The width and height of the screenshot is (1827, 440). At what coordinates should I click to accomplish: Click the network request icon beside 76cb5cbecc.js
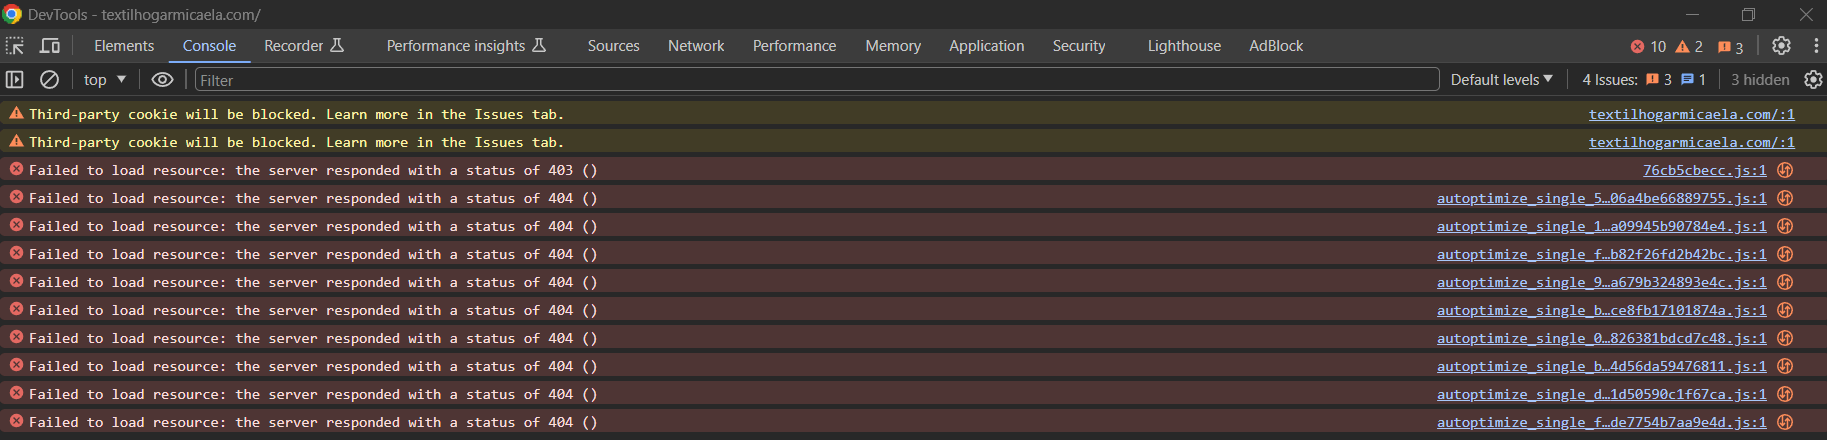point(1785,170)
